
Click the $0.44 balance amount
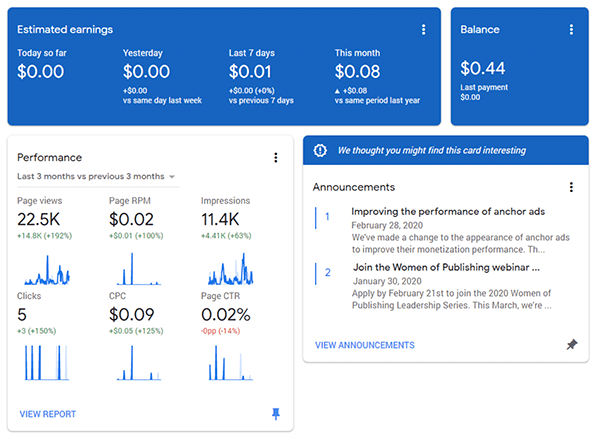pyautogui.click(x=482, y=68)
